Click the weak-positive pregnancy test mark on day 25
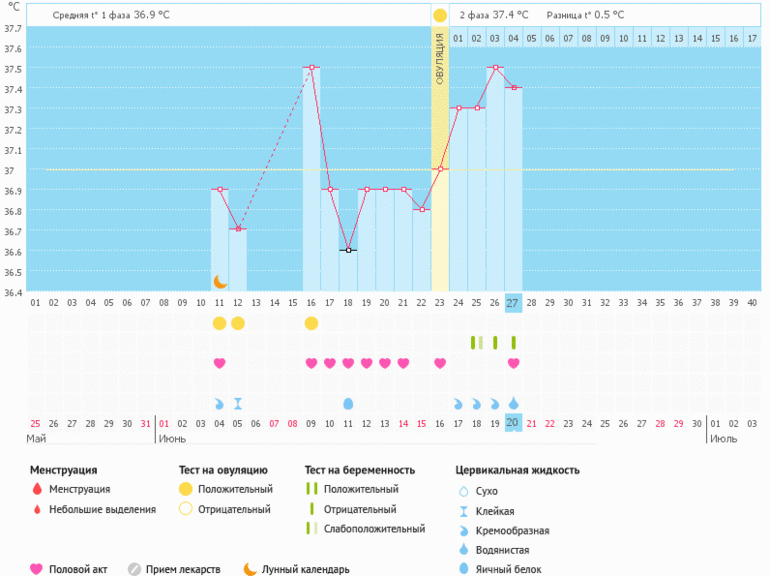The image size is (770, 576). [x=477, y=343]
